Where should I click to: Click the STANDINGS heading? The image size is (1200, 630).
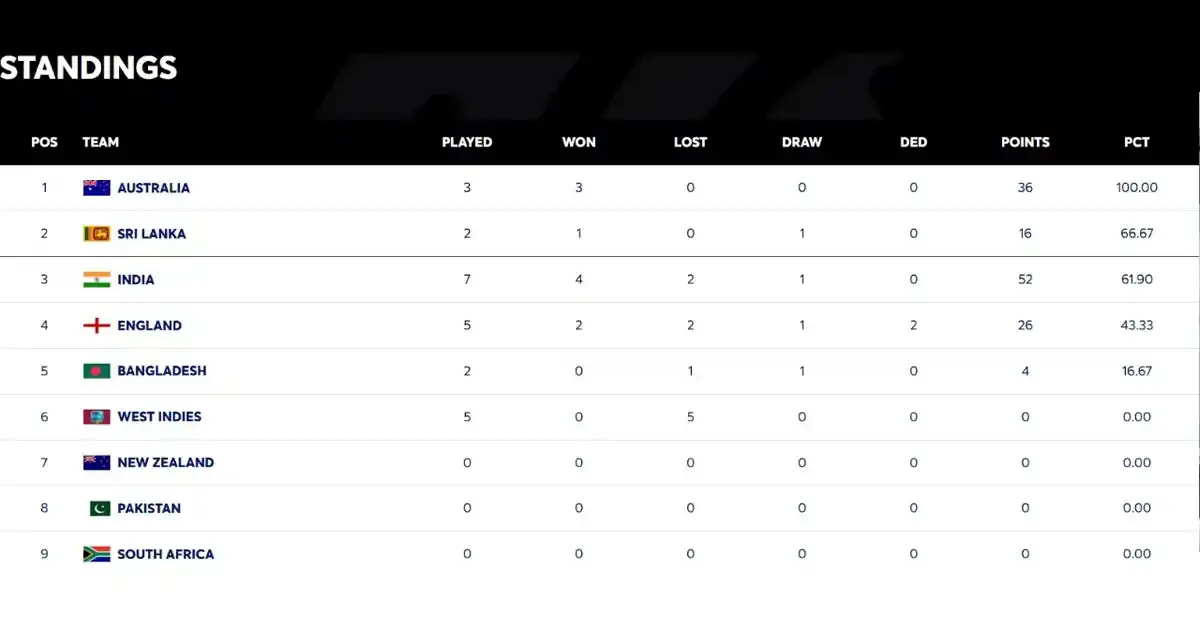coord(89,68)
